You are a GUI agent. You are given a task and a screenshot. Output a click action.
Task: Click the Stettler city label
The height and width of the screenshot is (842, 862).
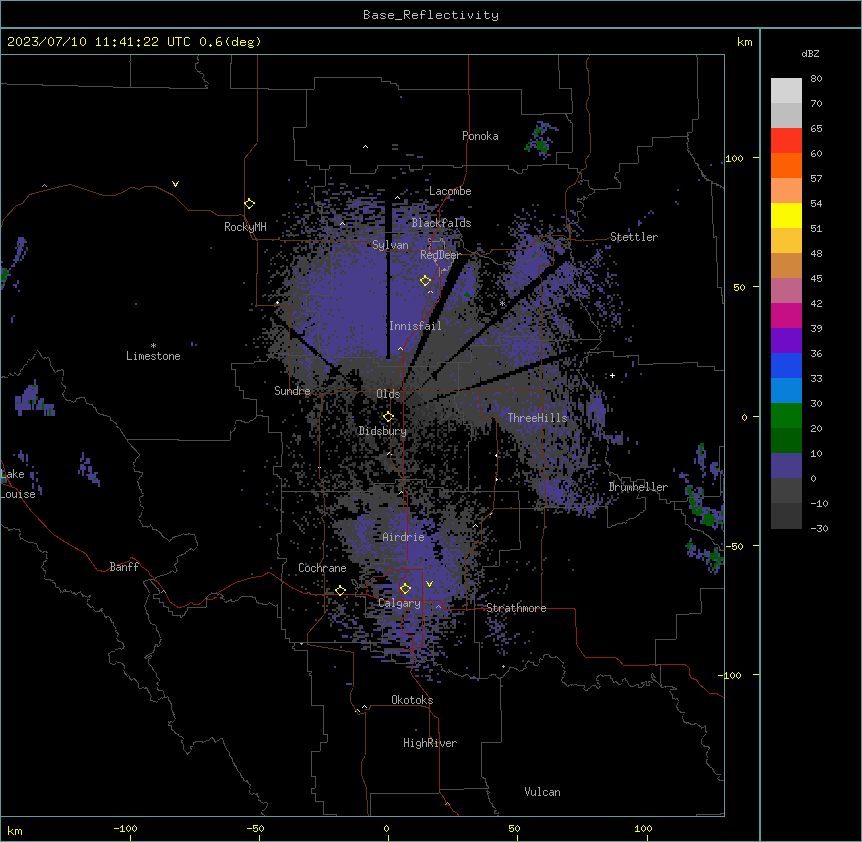tap(634, 237)
